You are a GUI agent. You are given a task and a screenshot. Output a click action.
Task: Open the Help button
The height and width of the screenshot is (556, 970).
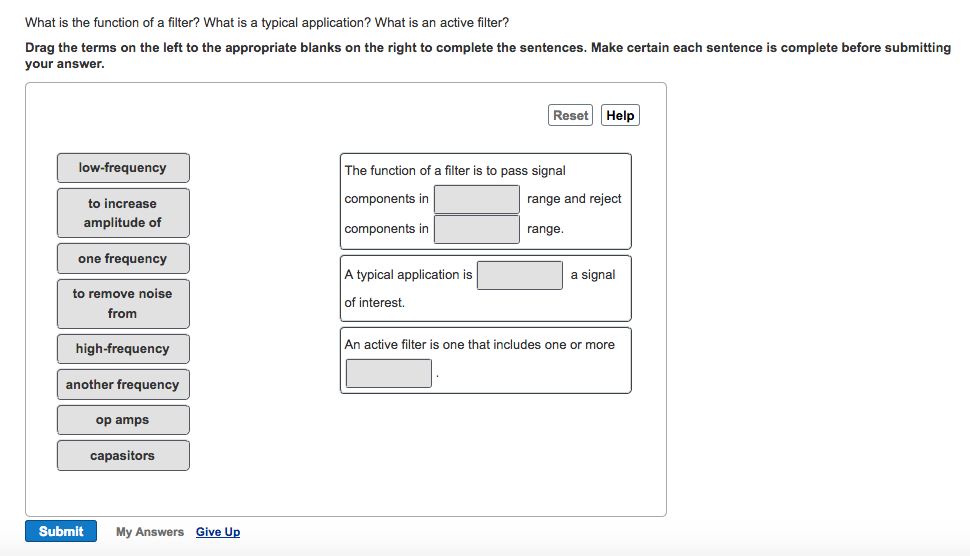(620, 115)
